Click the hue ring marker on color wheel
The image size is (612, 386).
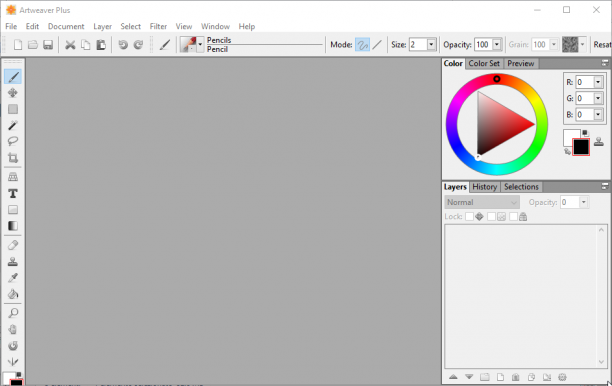(496, 79)
